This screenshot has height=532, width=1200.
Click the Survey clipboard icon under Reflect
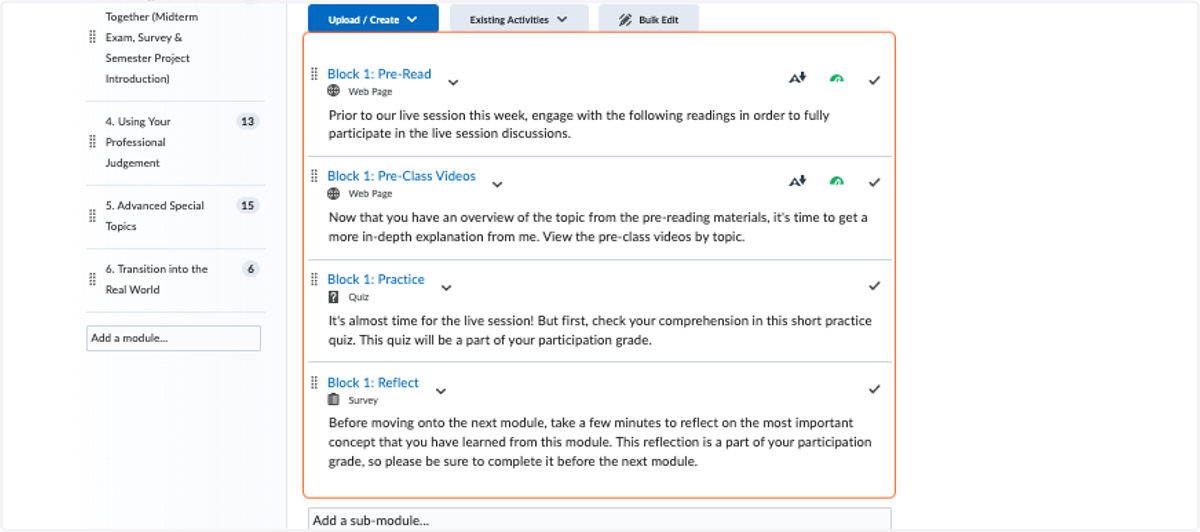(x=334, y=400)
